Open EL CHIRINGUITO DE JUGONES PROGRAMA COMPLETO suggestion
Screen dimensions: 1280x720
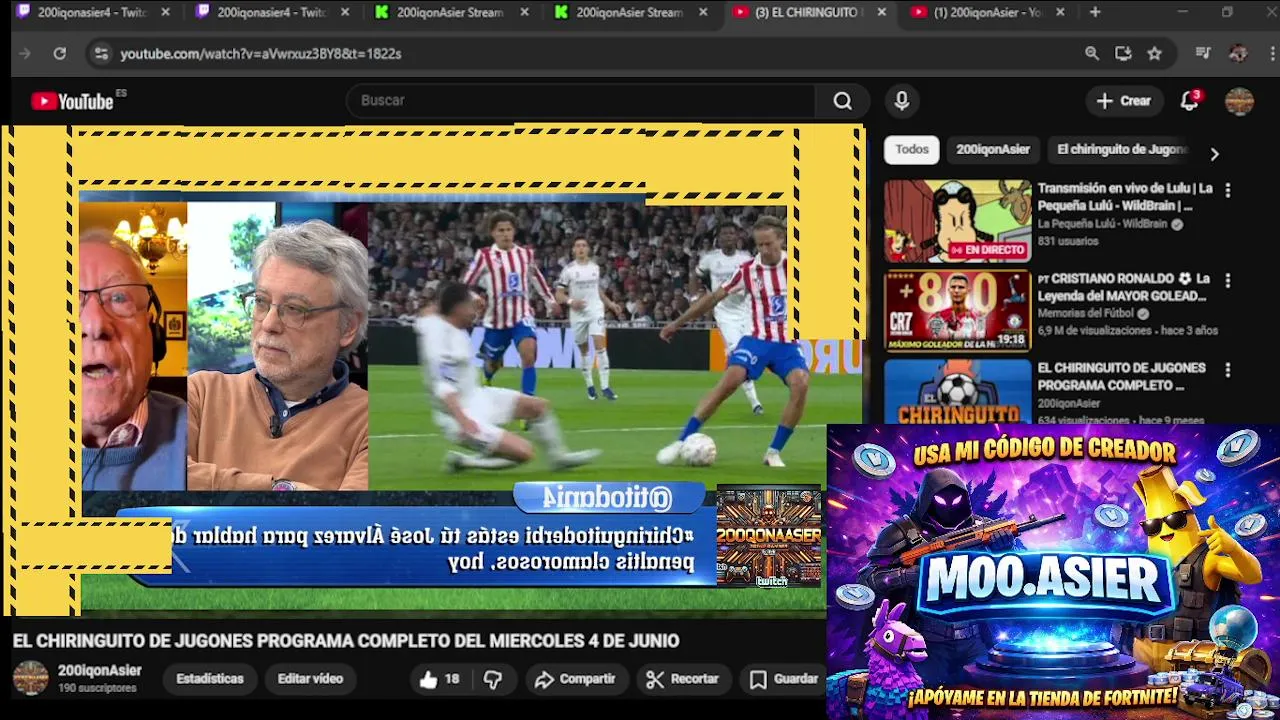pos(1121,377)
